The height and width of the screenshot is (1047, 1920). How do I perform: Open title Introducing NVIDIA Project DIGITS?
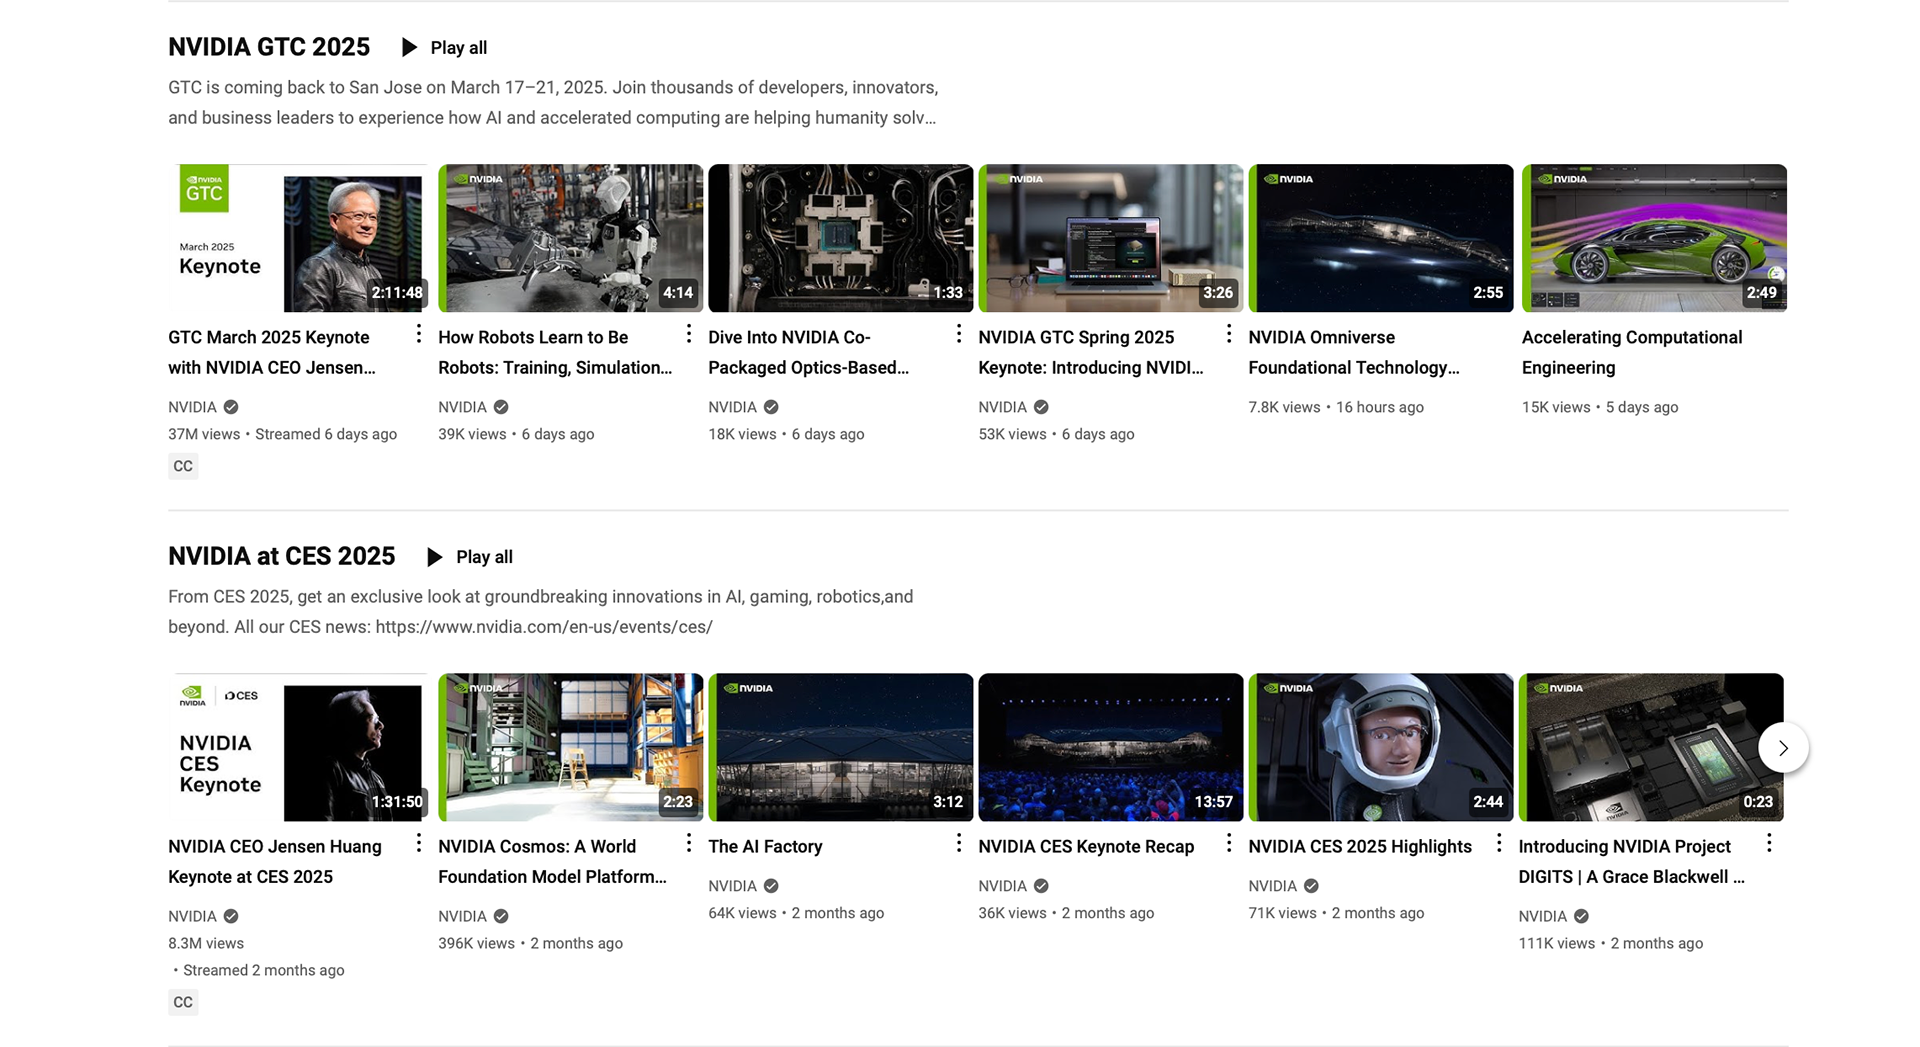pyautogui.click(x=1632, y=861)
